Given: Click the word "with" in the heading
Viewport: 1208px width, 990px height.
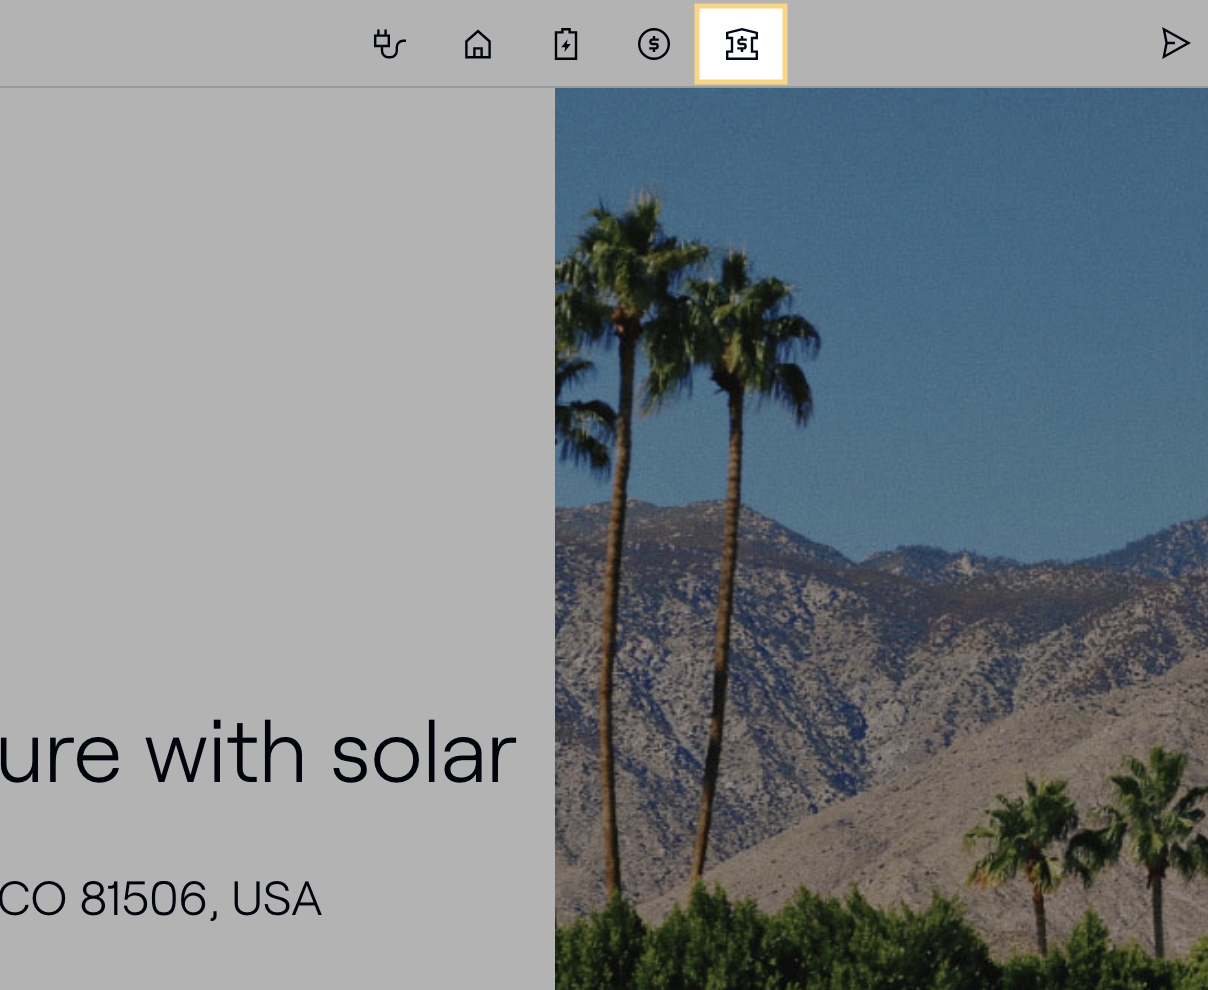Looking at the screenshot, I should 226,754.
